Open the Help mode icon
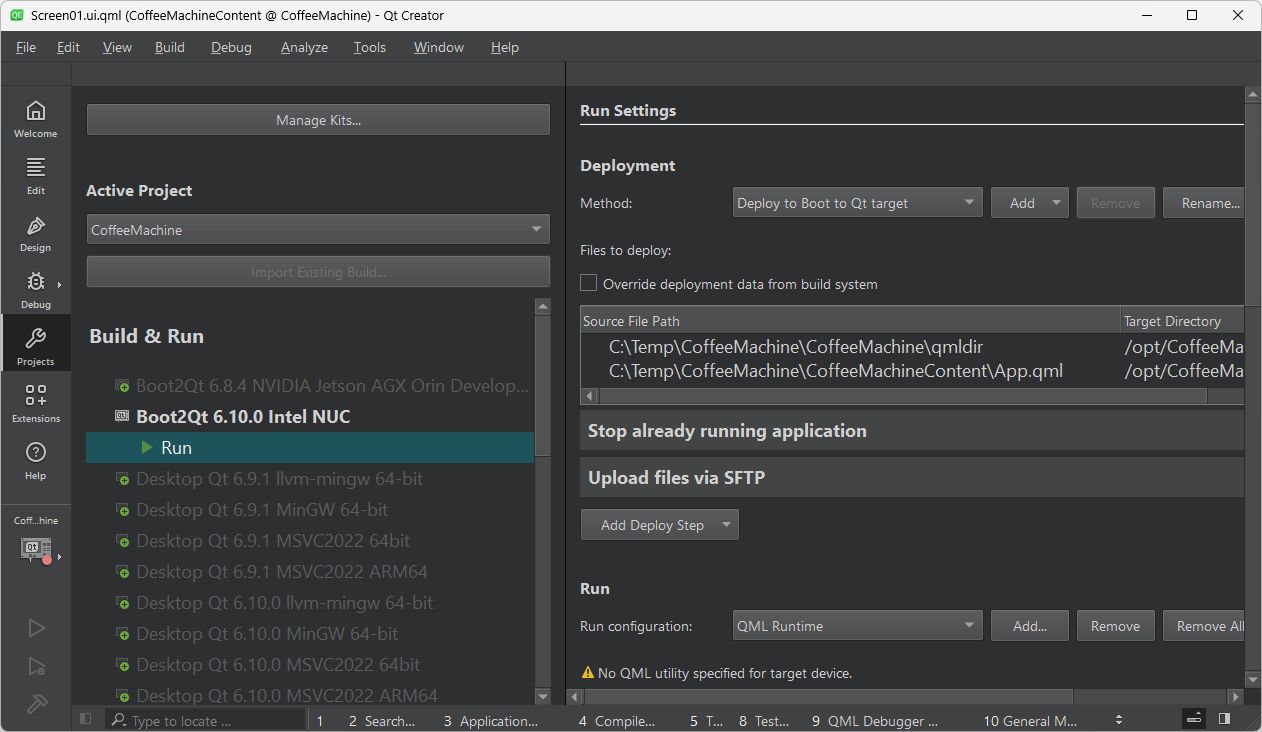This screenshot has width=1262, height=732. point(35,458)
